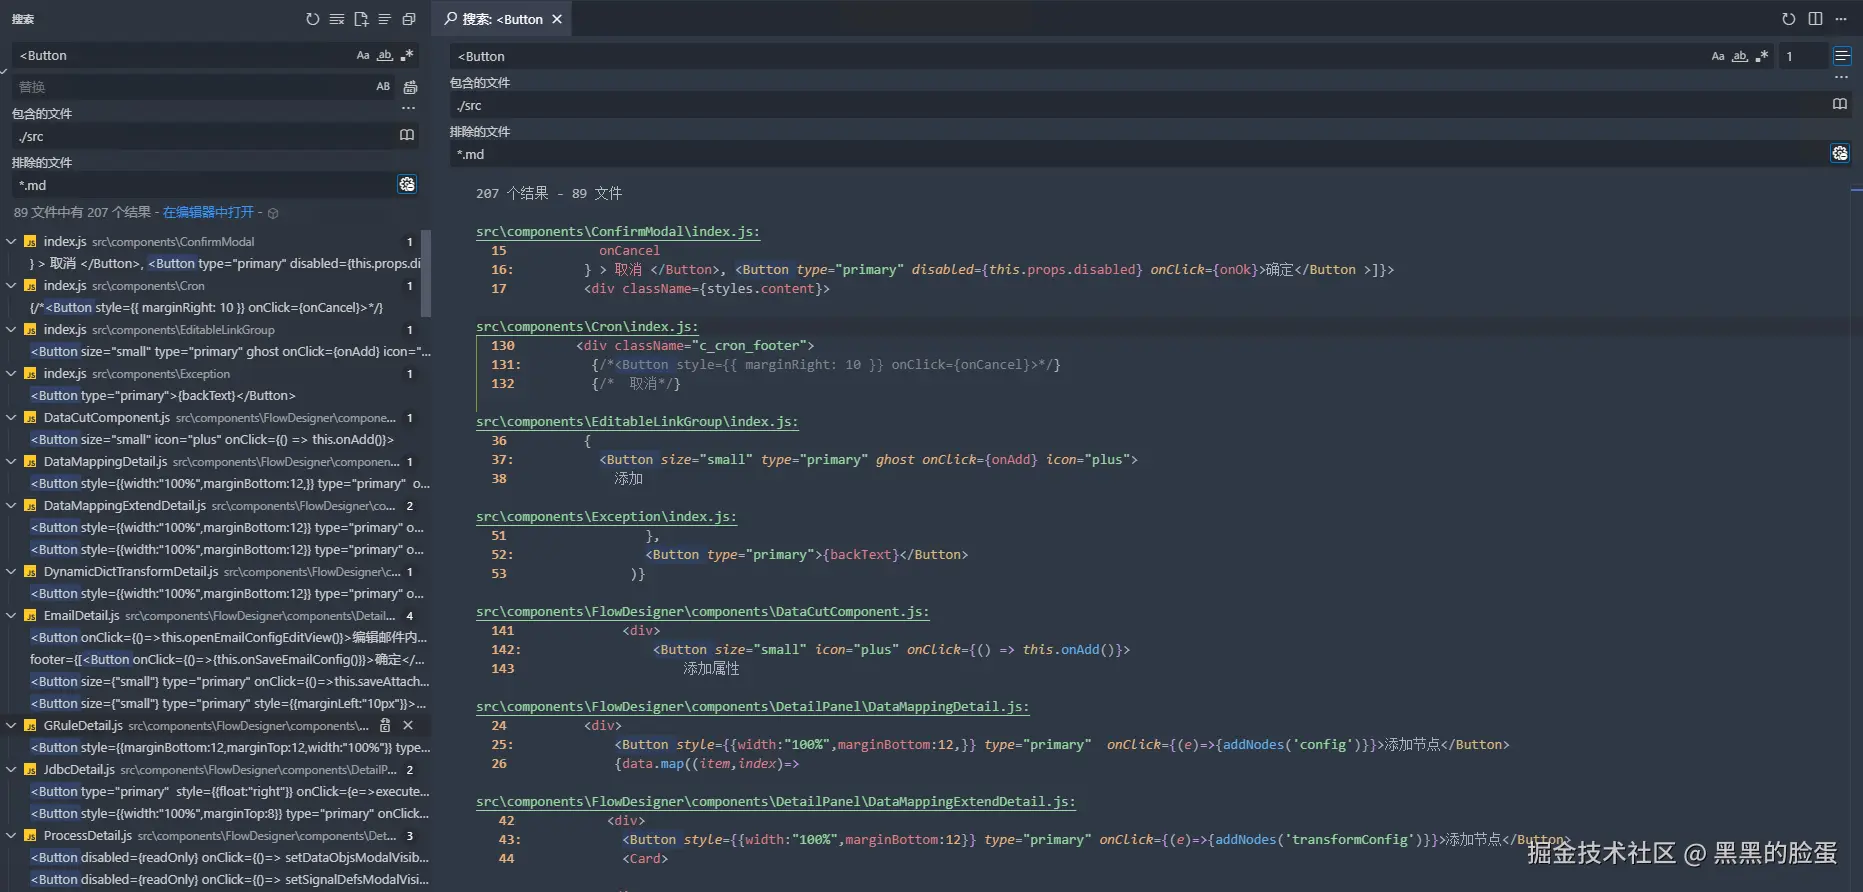1863x892 pixels.
Task: Open DataCutComponent.js path link in editor
Action: pos(702,612)
